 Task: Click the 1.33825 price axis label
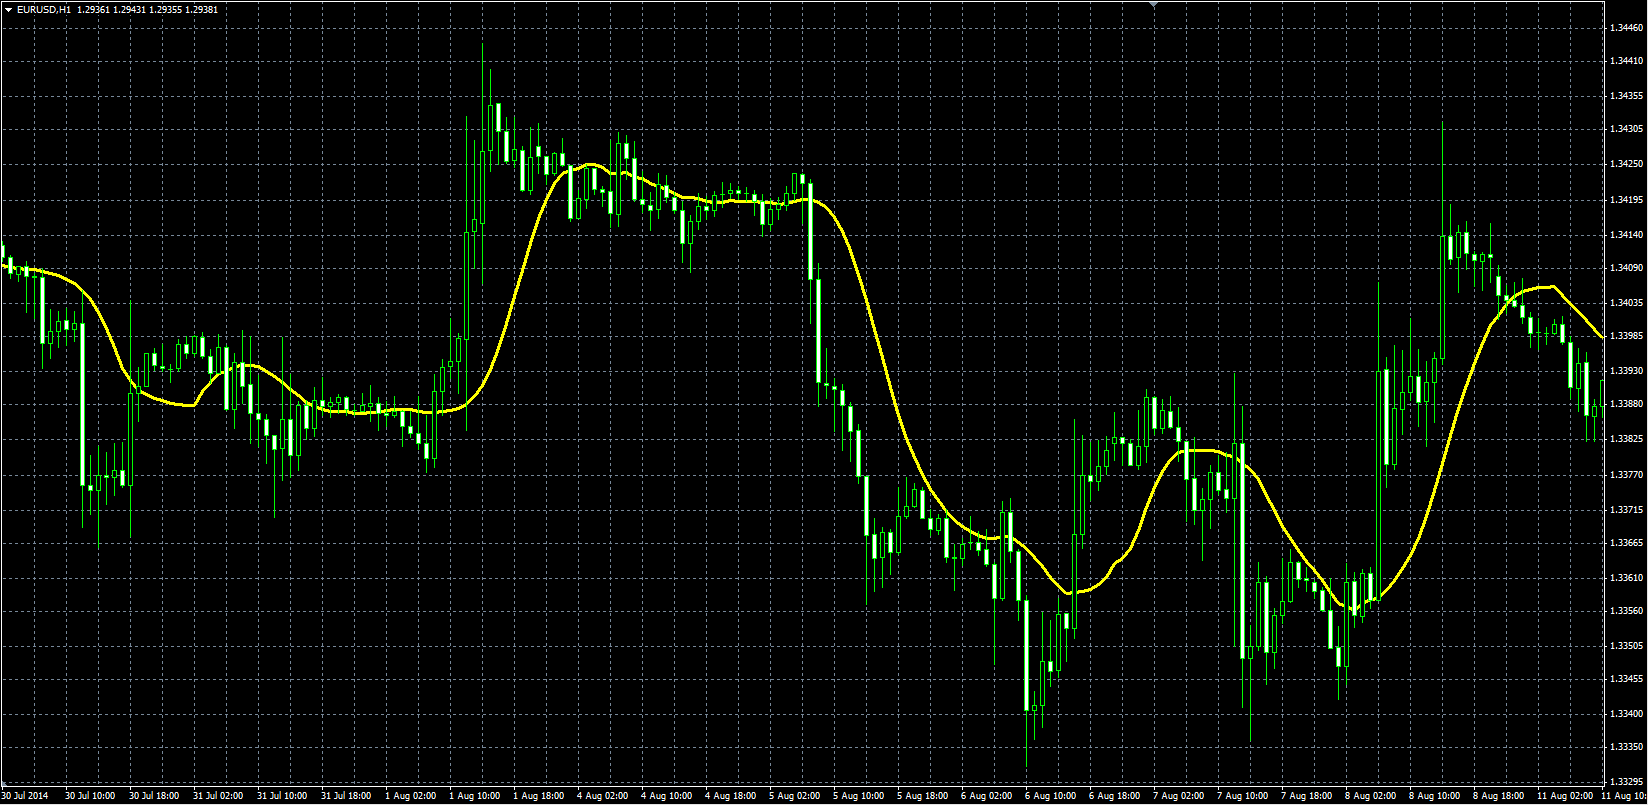point(1627,439)
